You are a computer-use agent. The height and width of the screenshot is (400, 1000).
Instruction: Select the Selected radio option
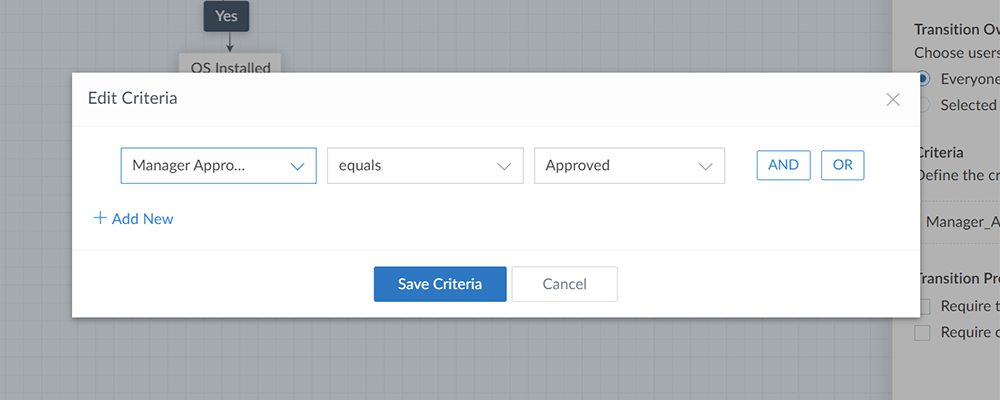[923, 105]
